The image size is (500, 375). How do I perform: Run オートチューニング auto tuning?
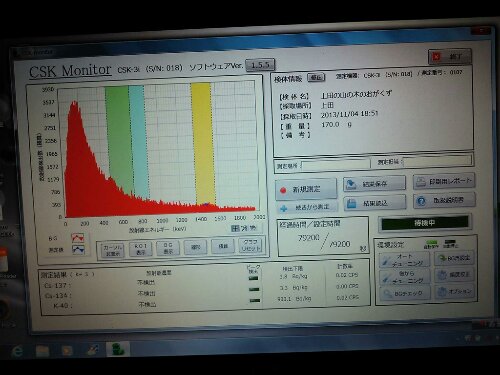coord(404,260)
